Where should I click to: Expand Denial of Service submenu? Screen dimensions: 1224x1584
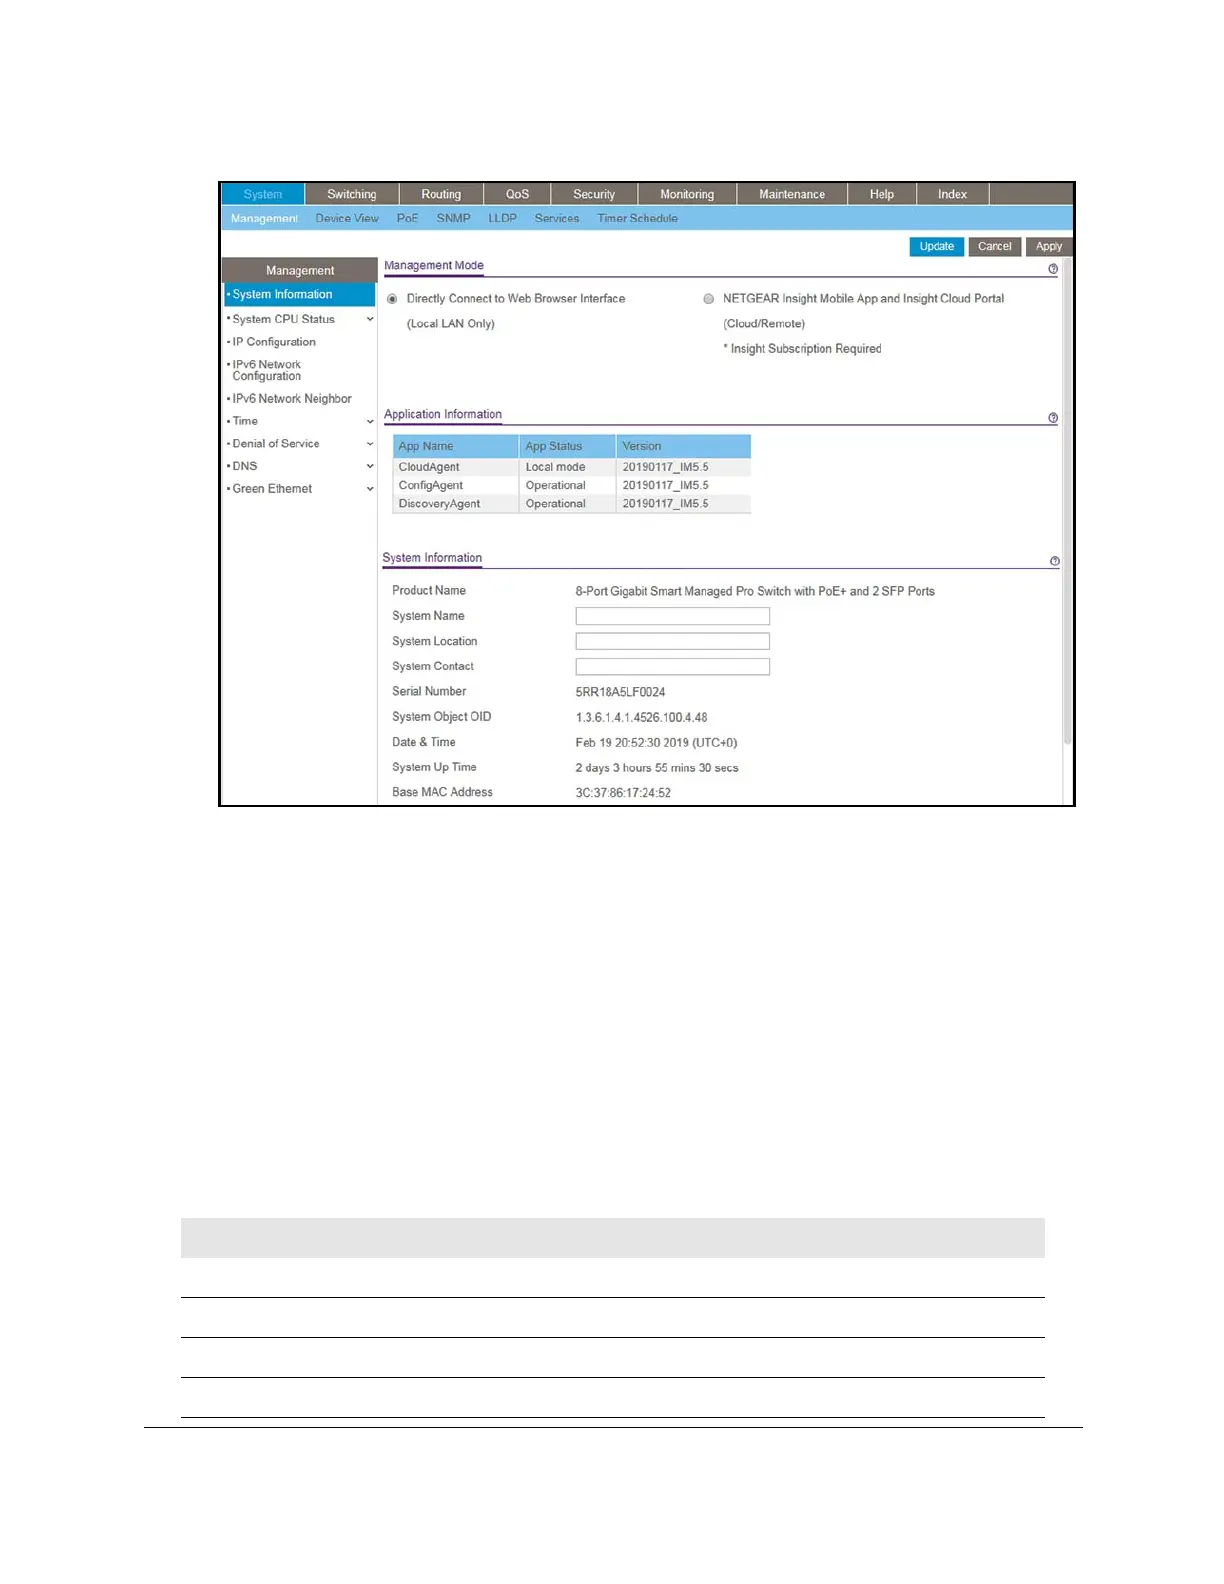tap(370, 444)
